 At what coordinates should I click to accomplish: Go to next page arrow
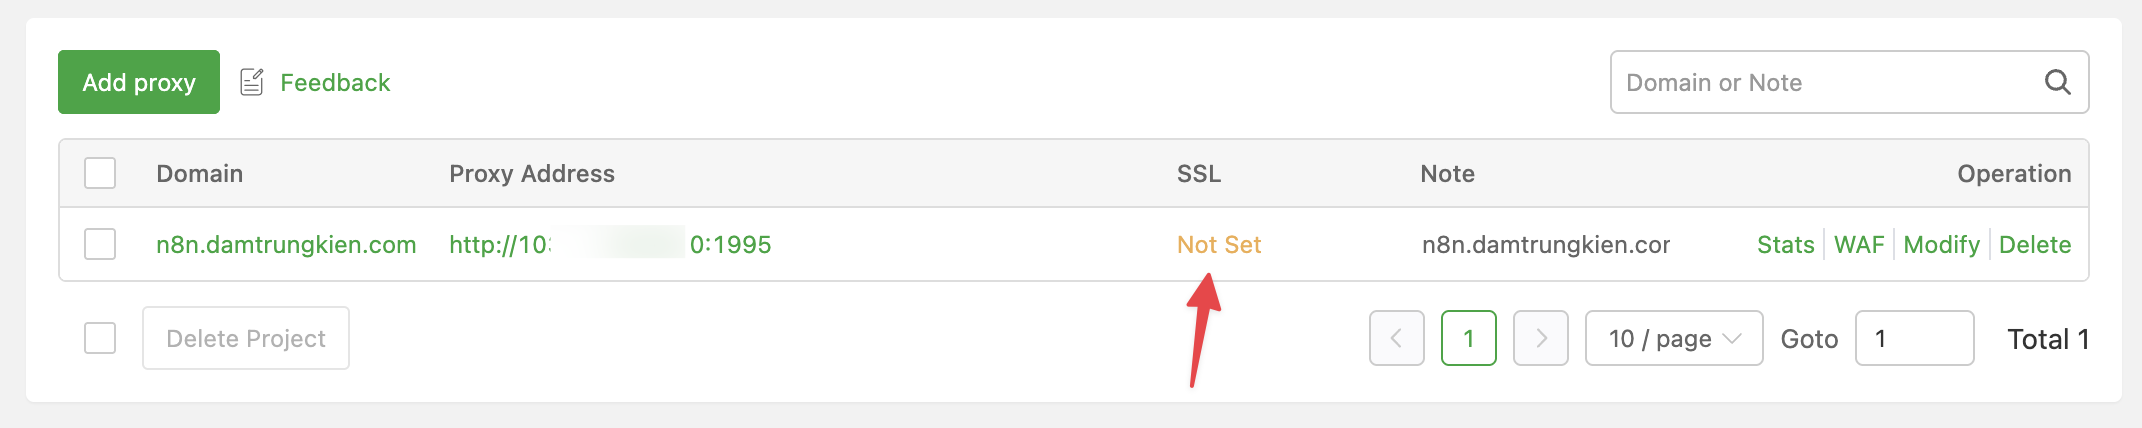(1540, 338)
